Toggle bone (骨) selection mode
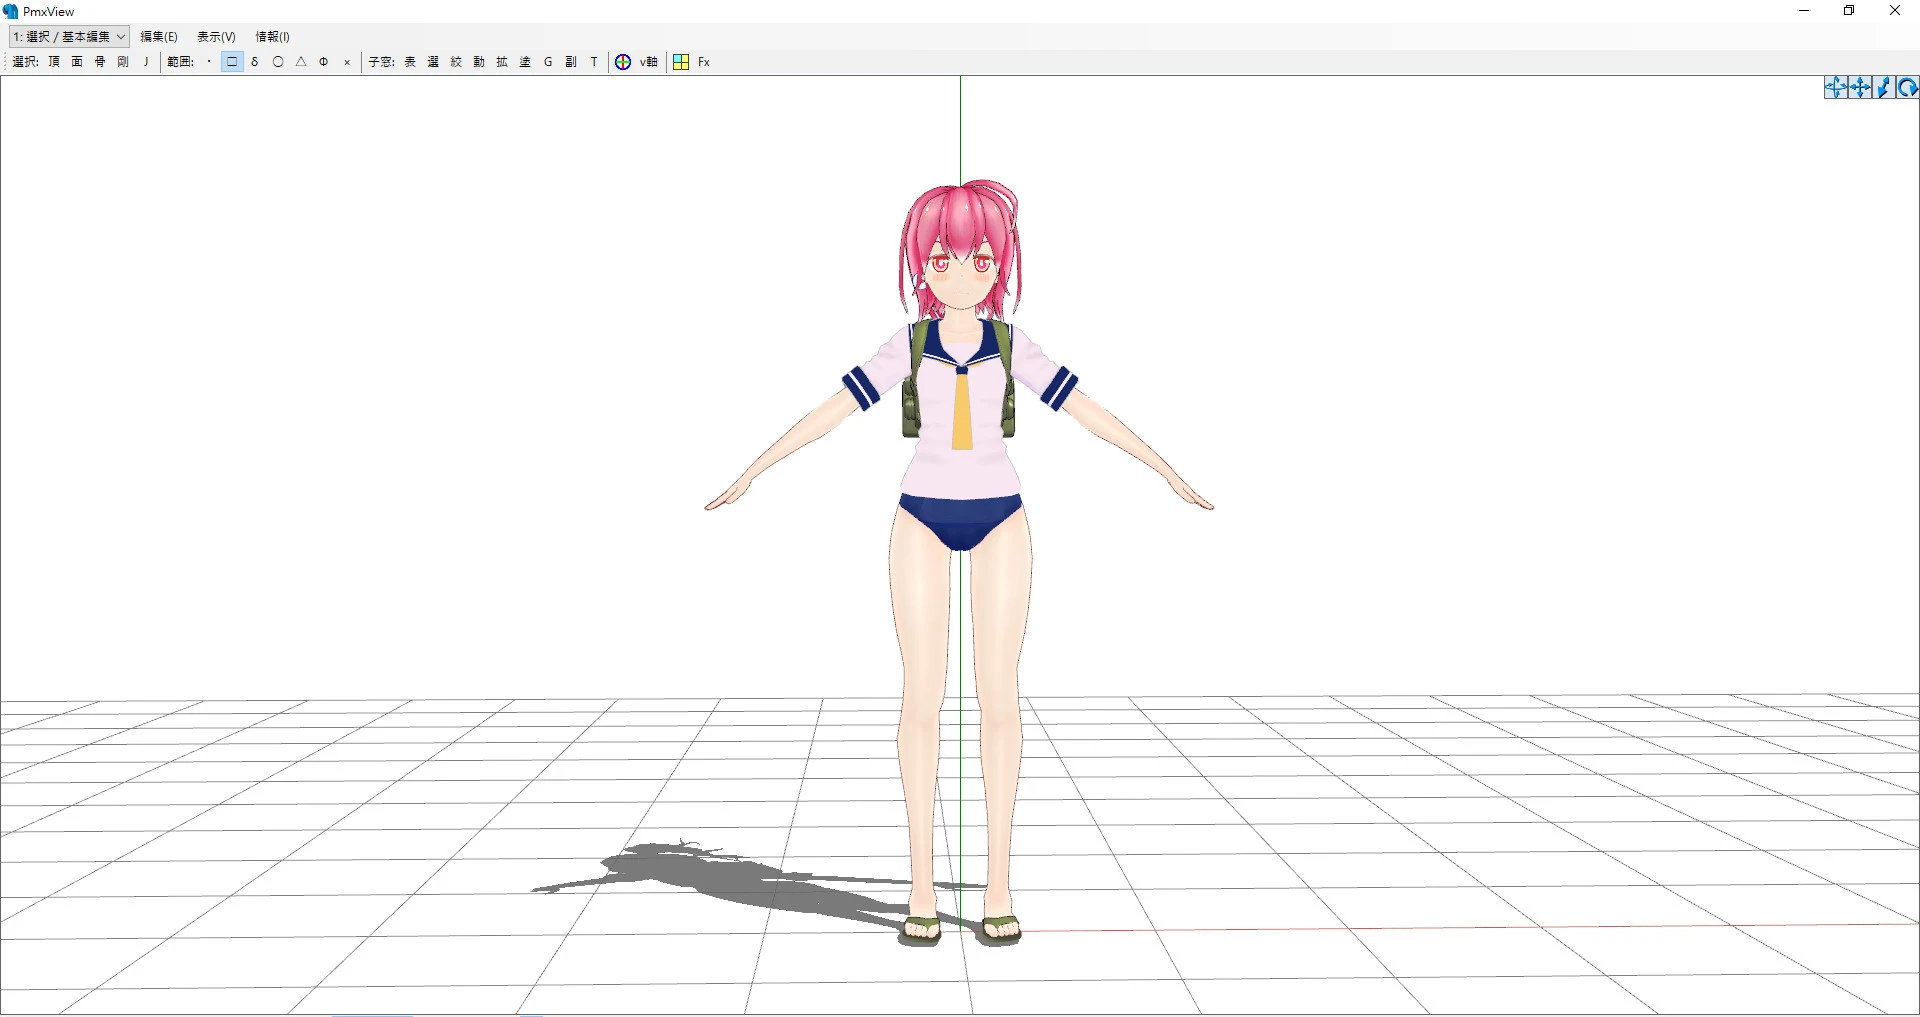The width and height of the screenshot is (1920, 1017). (x=100, y=62)
